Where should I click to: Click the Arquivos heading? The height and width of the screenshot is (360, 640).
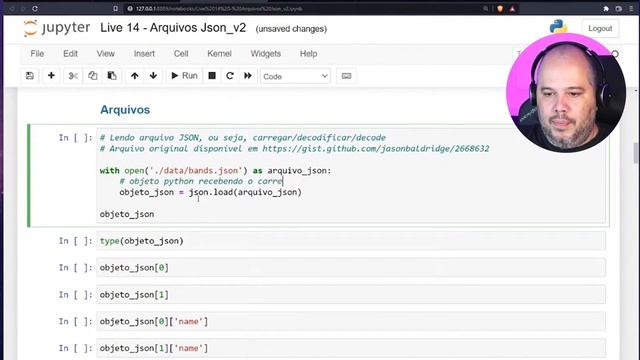(125, 110)
